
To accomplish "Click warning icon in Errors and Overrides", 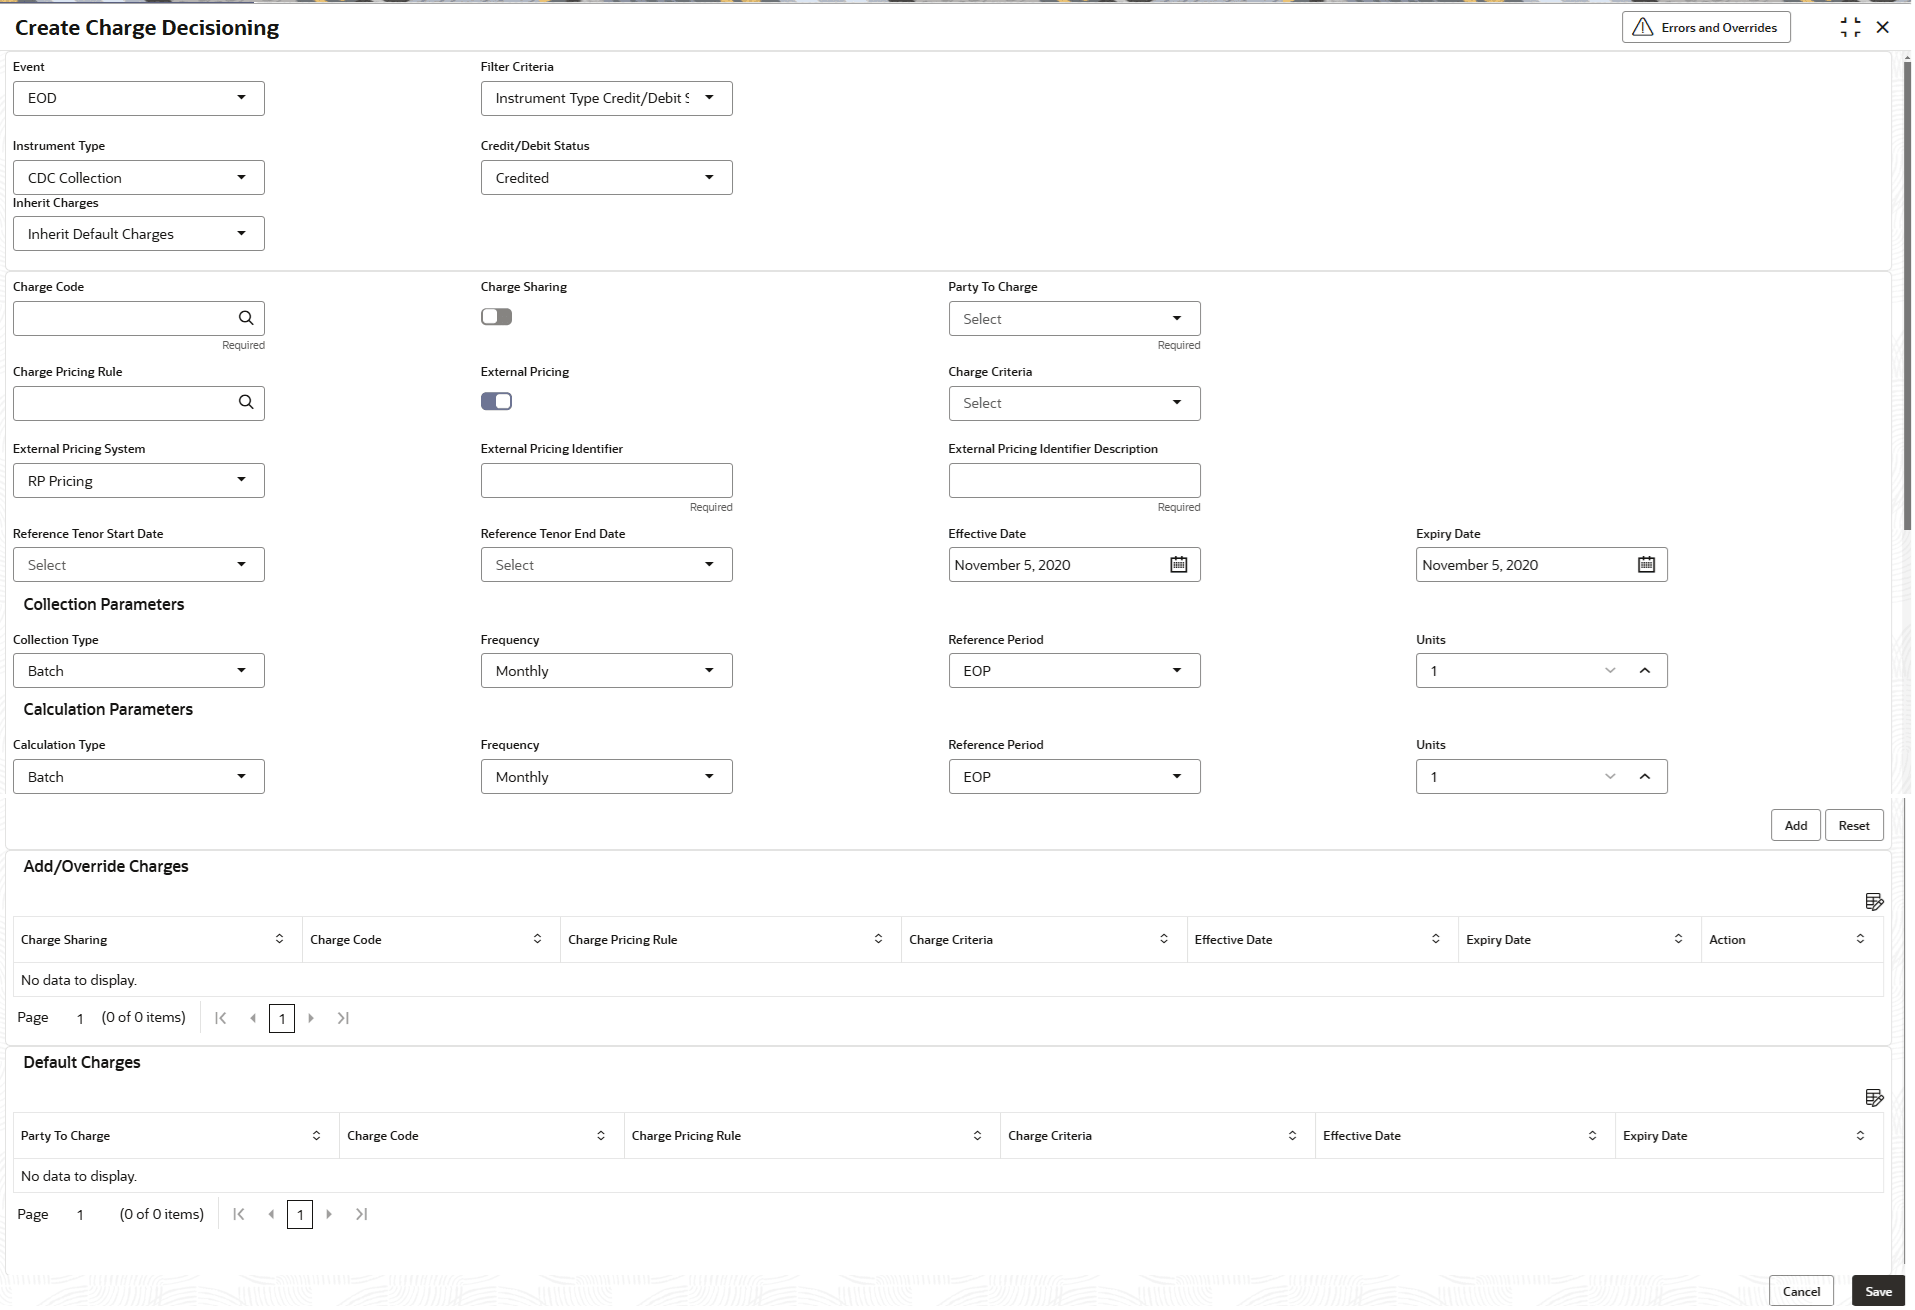I will coord(1642,27).
